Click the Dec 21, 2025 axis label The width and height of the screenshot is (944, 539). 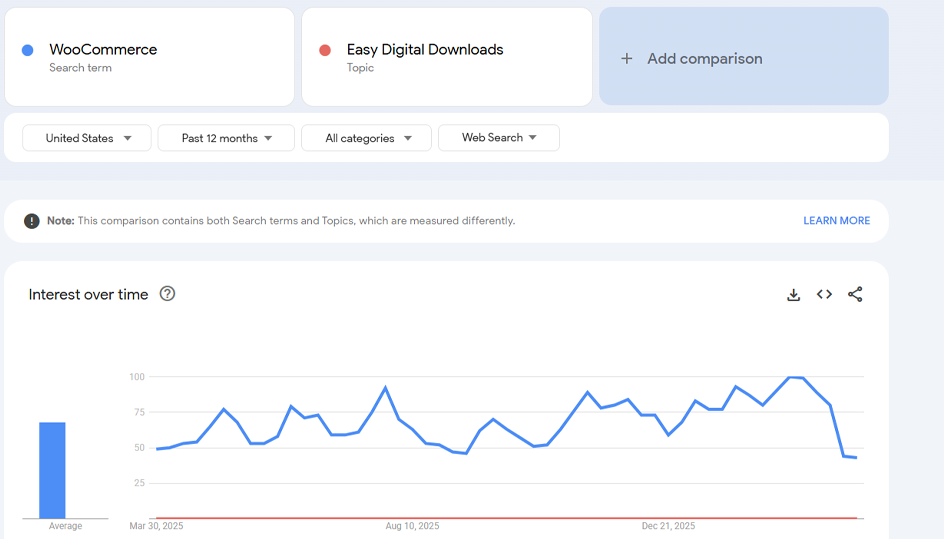pos(668,526)
